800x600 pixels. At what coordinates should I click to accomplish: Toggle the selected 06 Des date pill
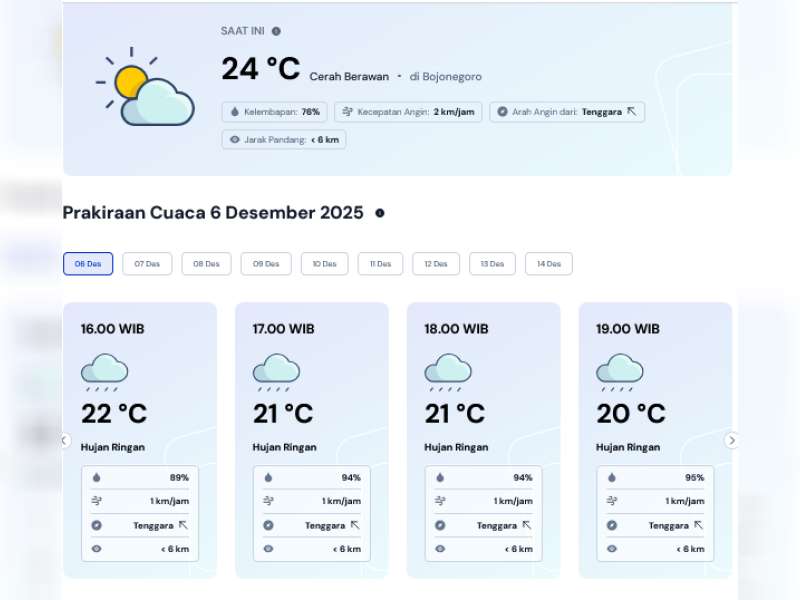88,264
